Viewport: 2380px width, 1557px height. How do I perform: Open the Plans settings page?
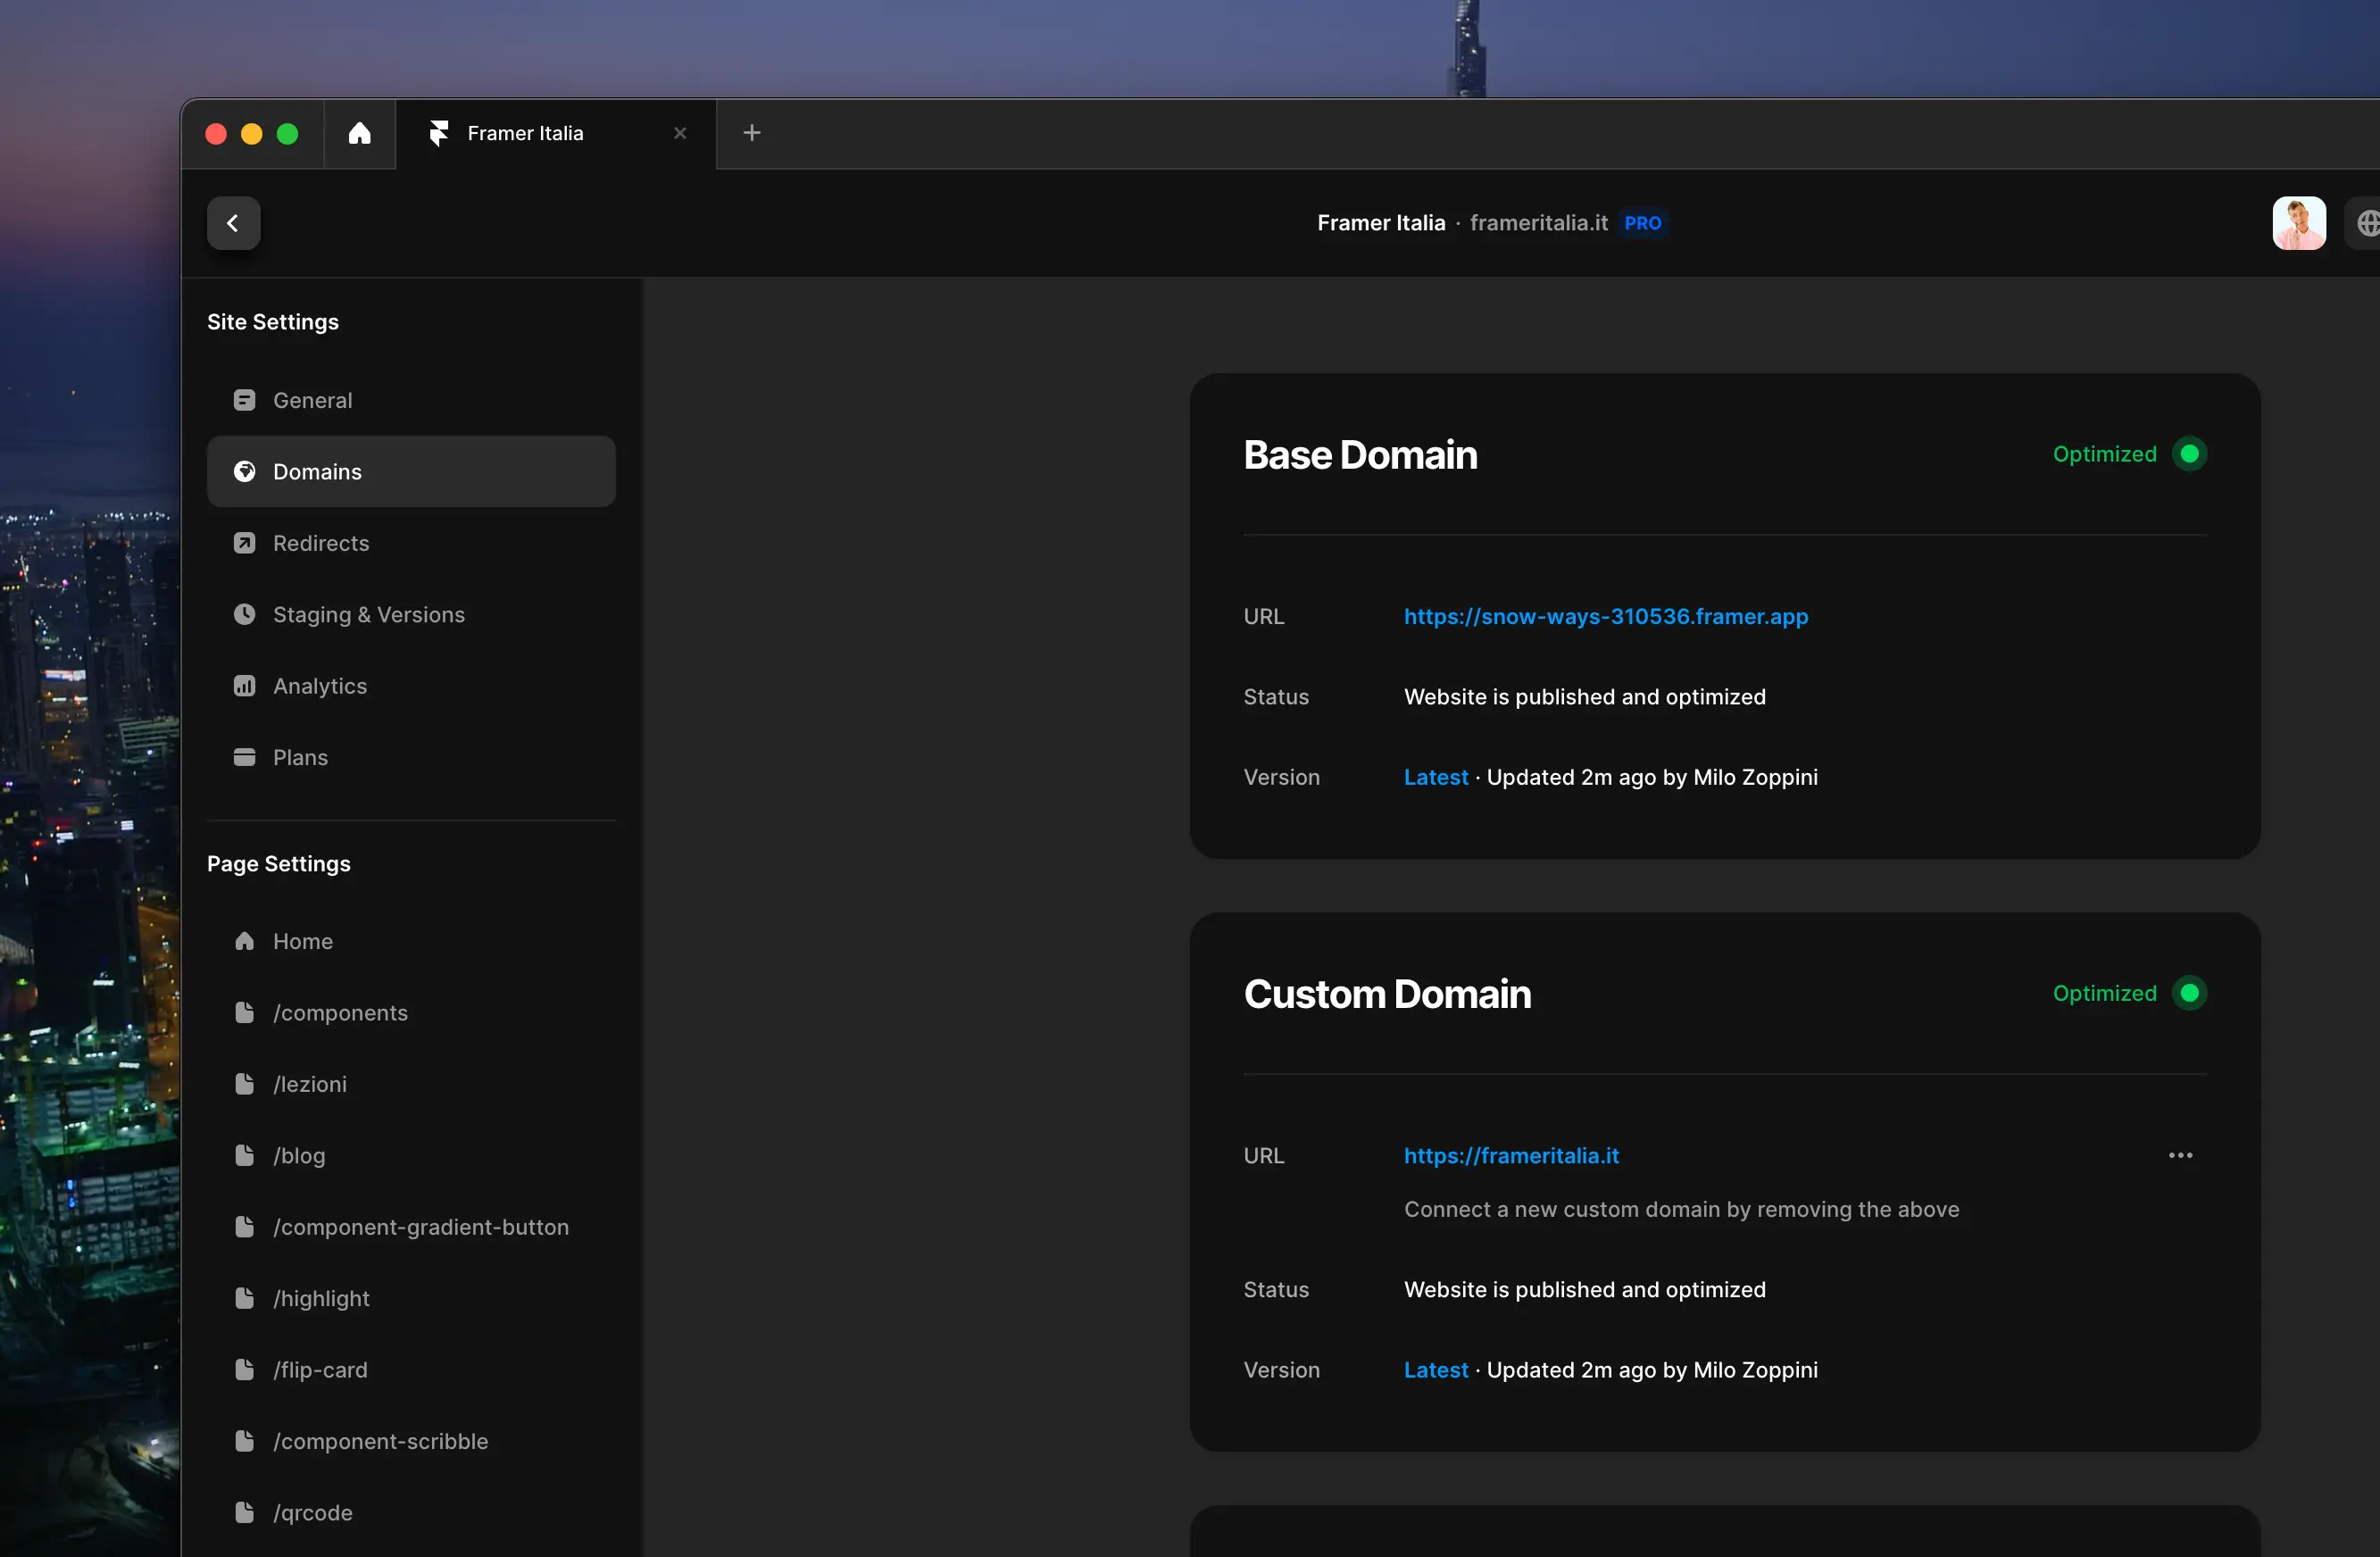[x=299, y=757]
